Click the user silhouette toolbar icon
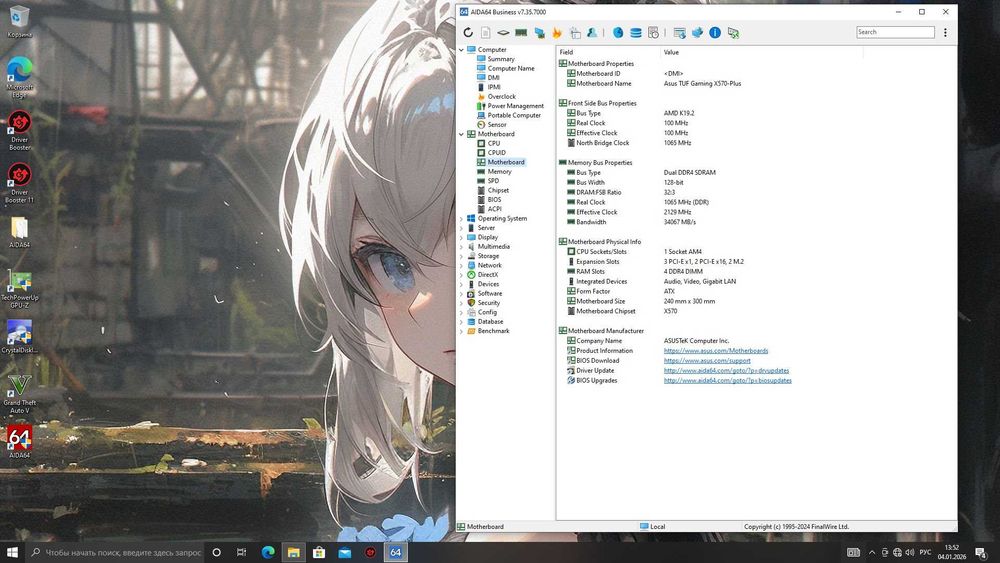Screen dimensions: 1000x563 click(592, 33)
